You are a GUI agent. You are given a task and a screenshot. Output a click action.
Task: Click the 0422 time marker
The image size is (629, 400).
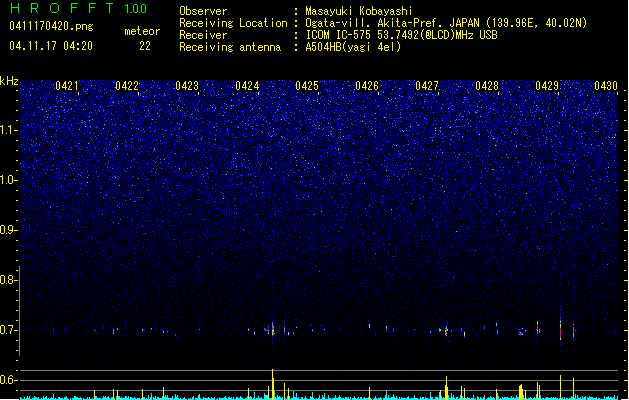pyautogui.click(x=127, y=86)
